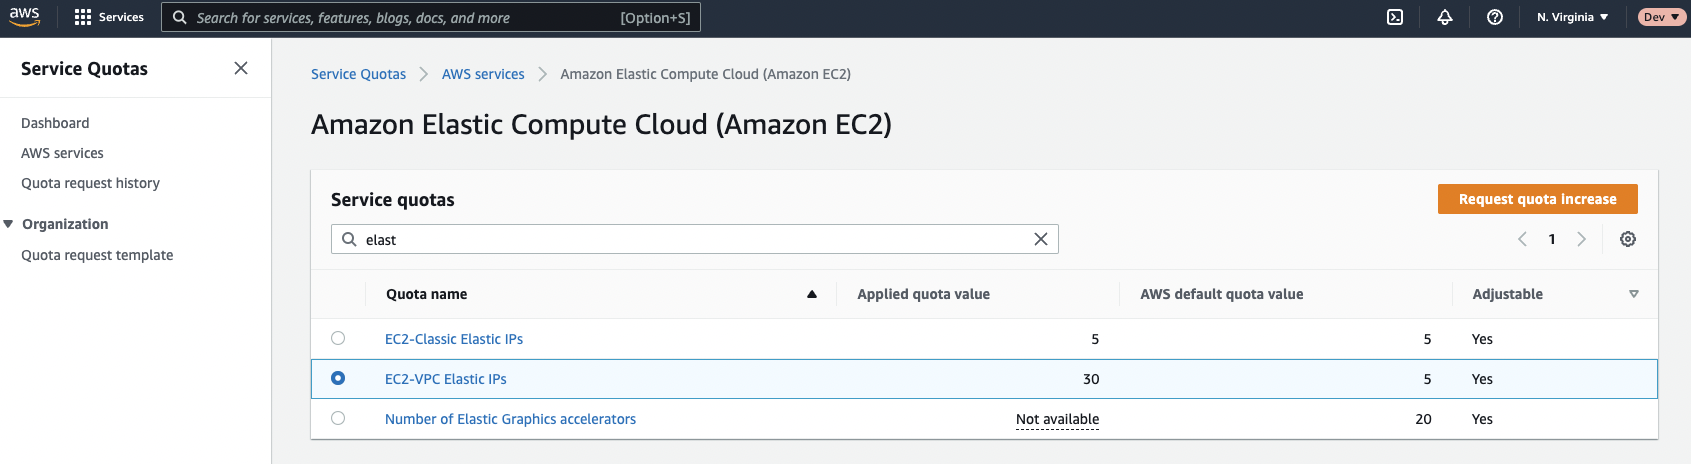Open Quota request history in sidebar
This screenshot has height=464, width=1691.
pos(90,183)
